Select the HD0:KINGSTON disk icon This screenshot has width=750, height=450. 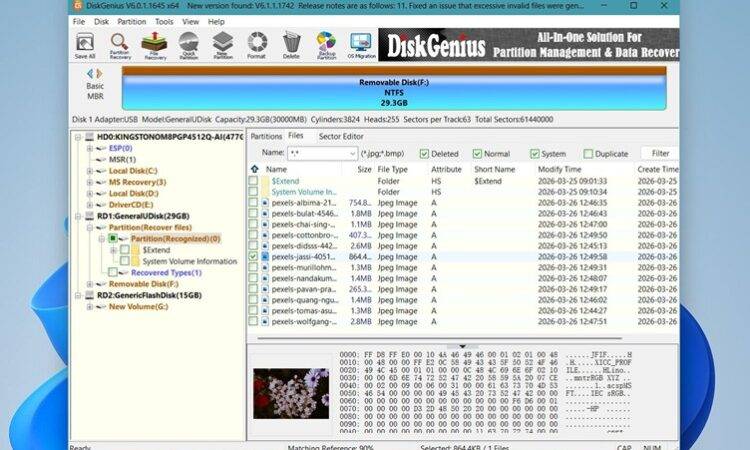89,137
